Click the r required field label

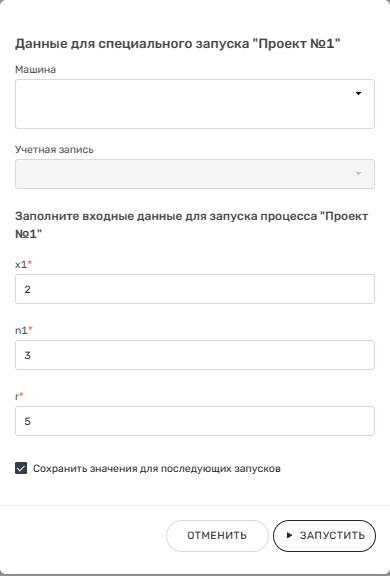click(x=19, y=397)
